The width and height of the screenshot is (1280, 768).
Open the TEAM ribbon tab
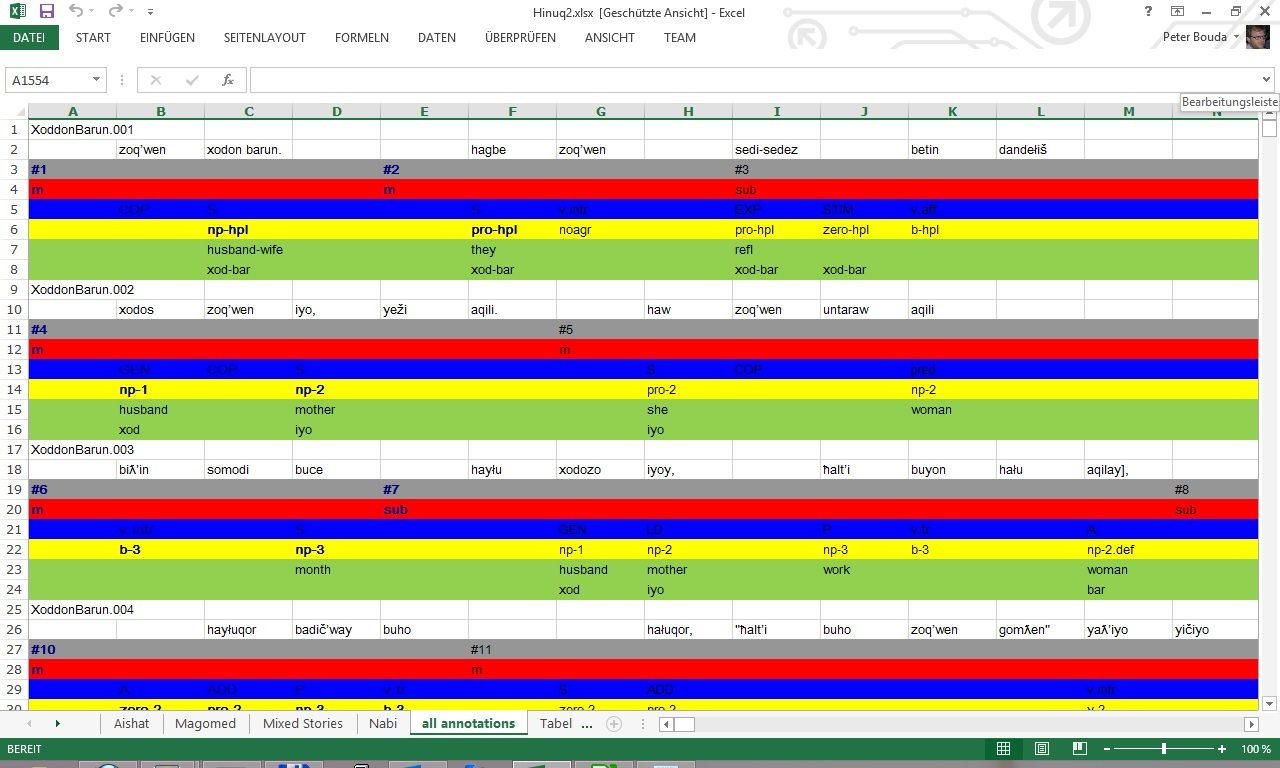click(x=680, y=38)
